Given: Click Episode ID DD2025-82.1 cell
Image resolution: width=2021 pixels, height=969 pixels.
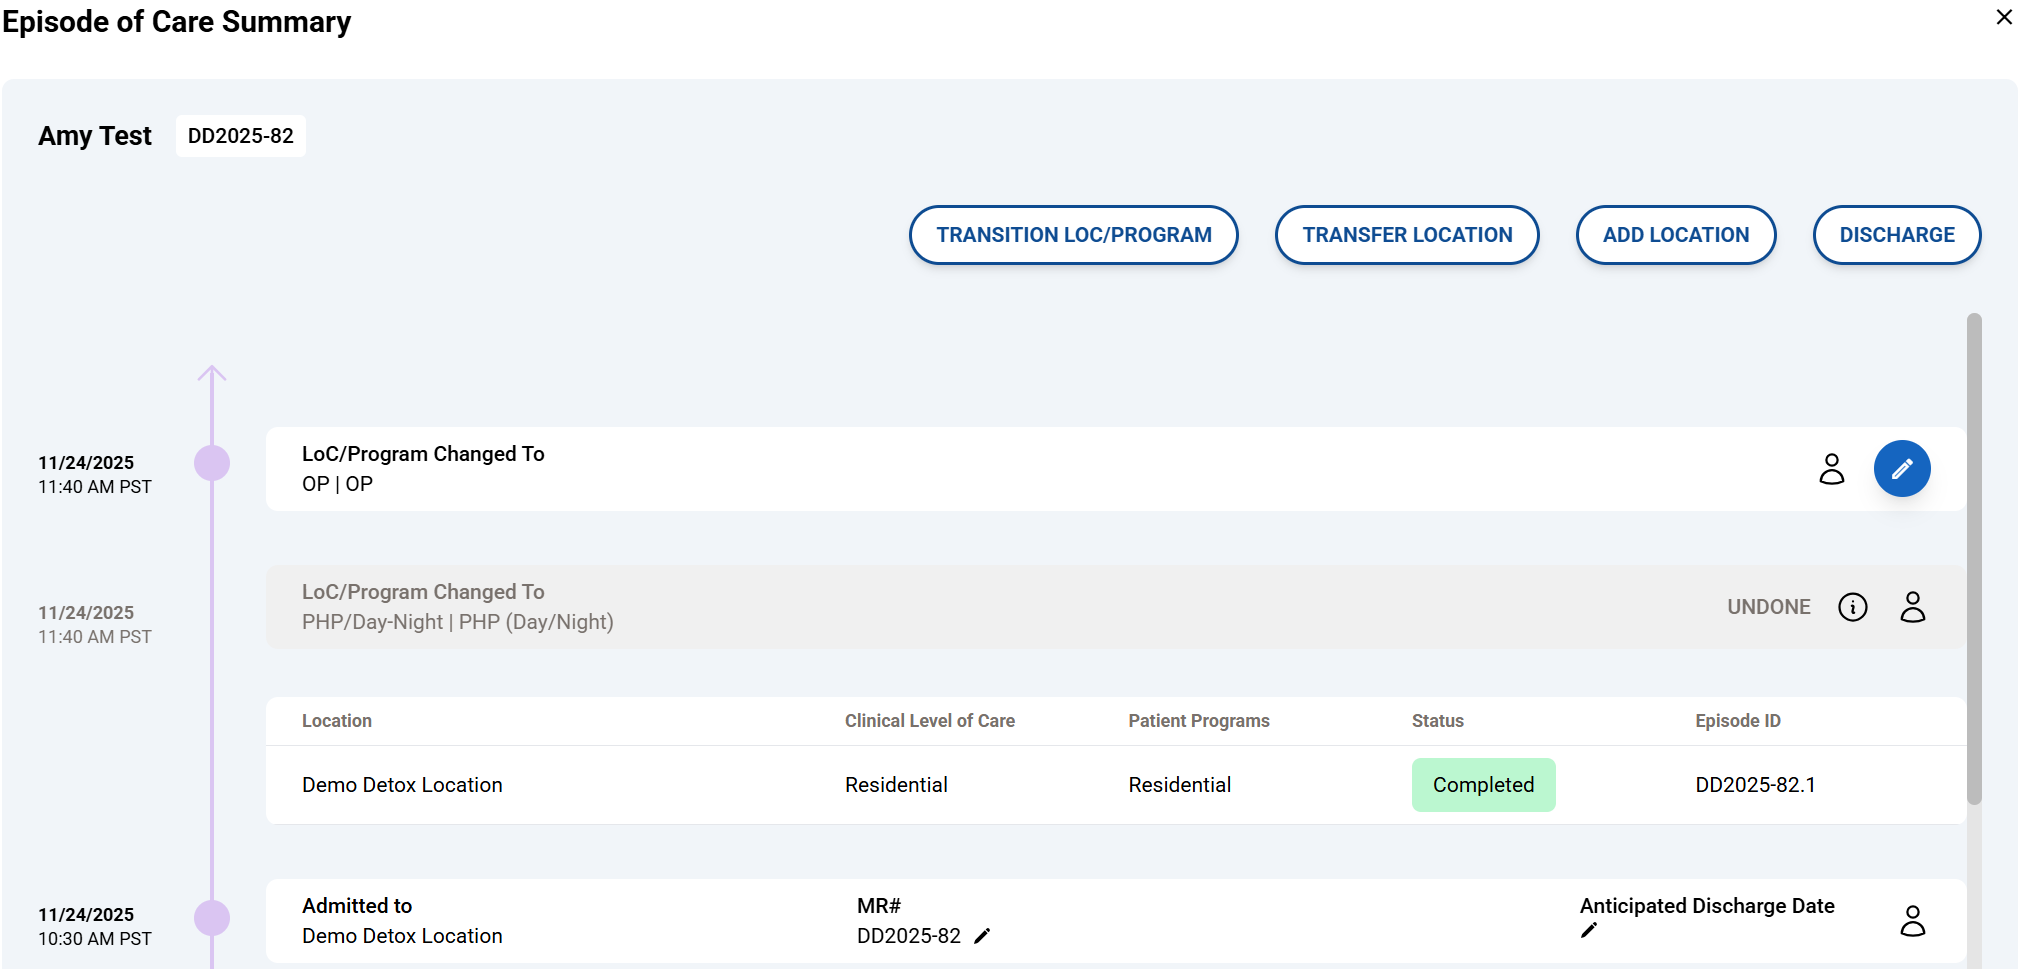Looking at the screenshot, I should tap(1755, 785).
